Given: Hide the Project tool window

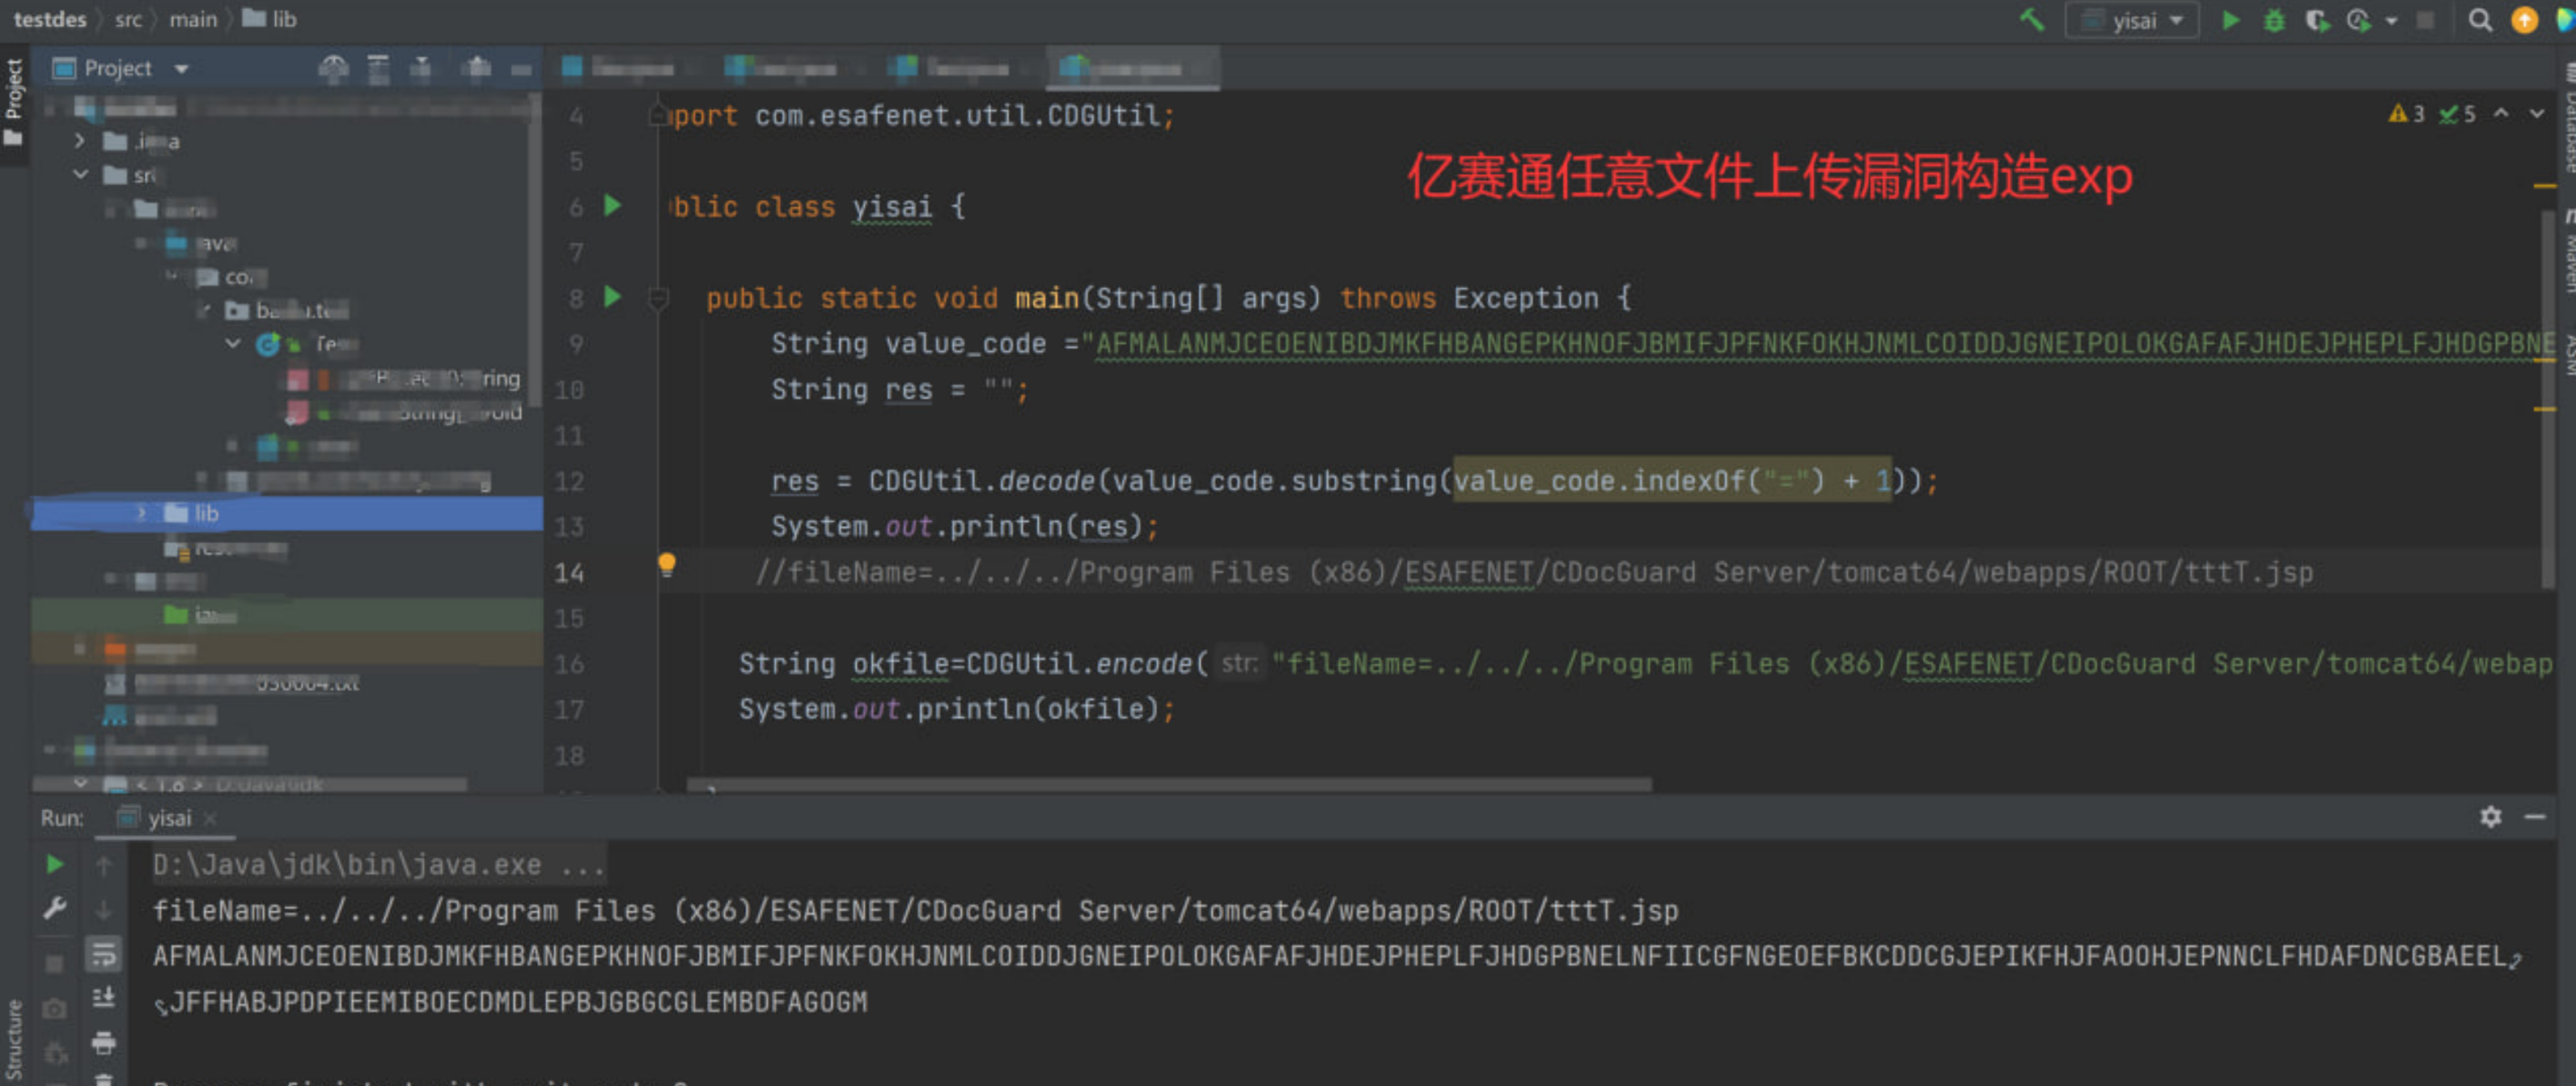Looking at the screenshot, I should (521, 69).
